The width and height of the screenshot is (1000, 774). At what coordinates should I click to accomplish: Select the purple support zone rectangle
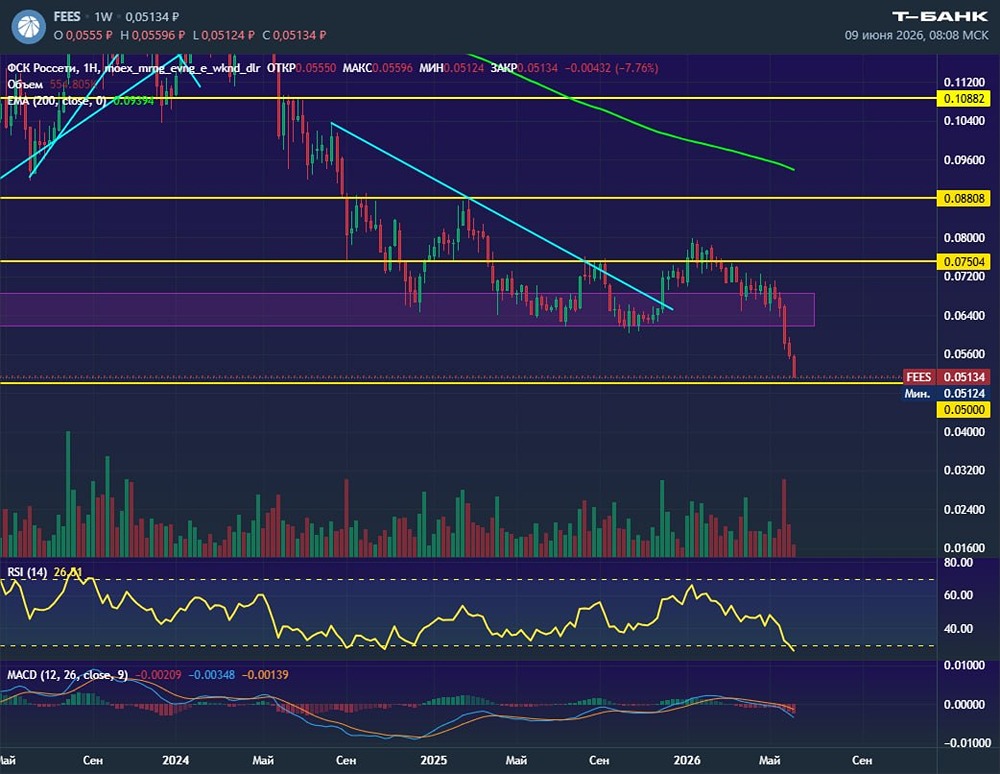407,310
